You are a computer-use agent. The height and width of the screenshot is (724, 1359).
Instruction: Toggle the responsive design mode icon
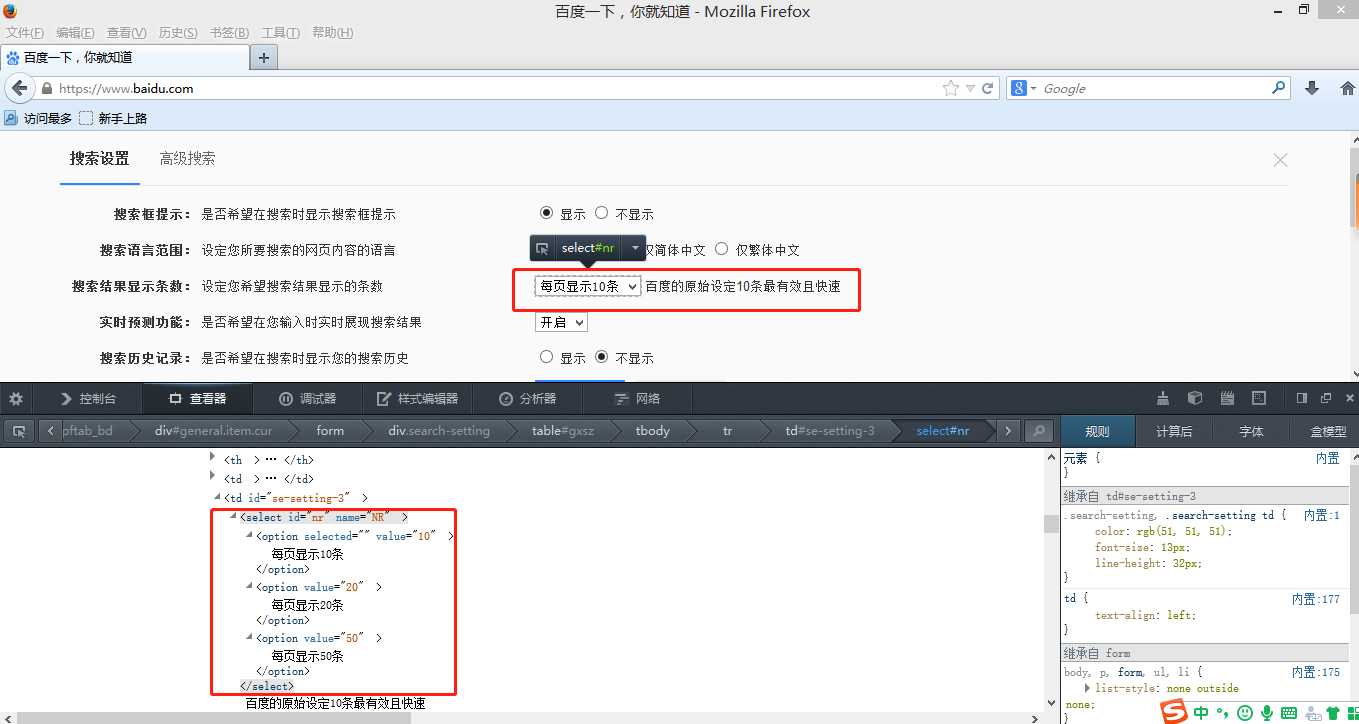1259,398
